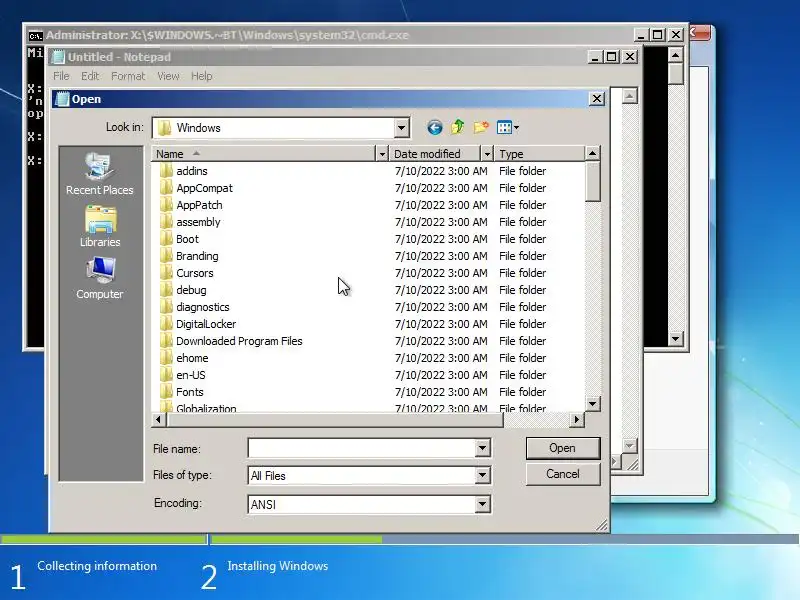
Task: Select the AppPatch folder icon
Action: [x=166, y=205]
